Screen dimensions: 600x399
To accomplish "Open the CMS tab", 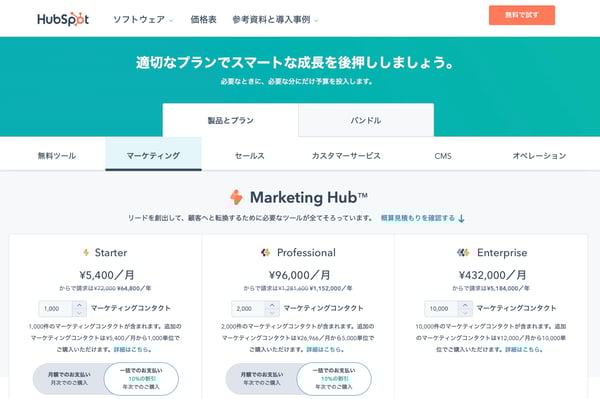I will [x=443, y=156].
